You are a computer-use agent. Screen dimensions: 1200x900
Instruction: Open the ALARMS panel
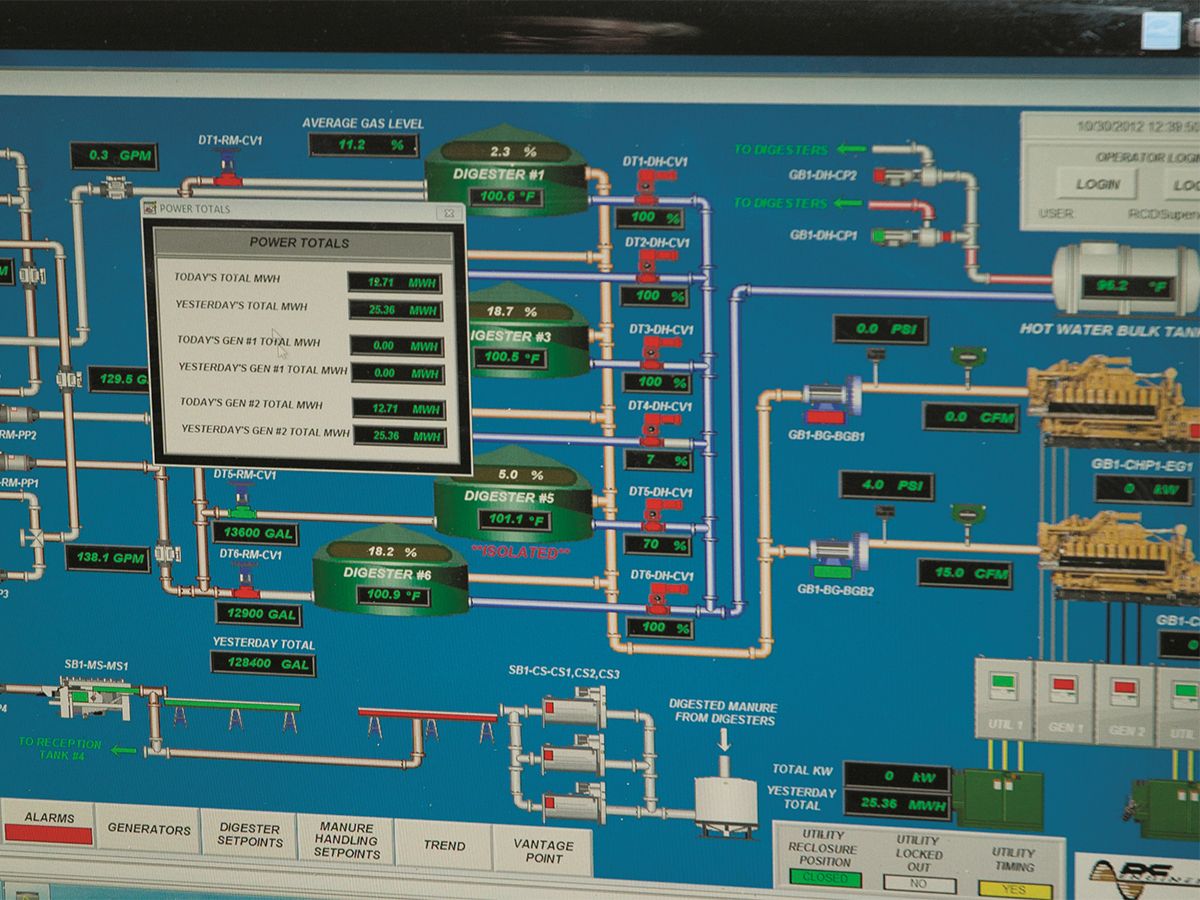point(48,825)
